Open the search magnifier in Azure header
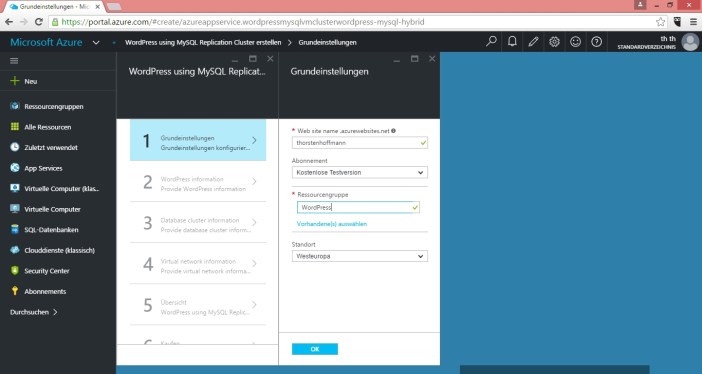The height and width of the screenshot is (374, 702). click(491, 42)
